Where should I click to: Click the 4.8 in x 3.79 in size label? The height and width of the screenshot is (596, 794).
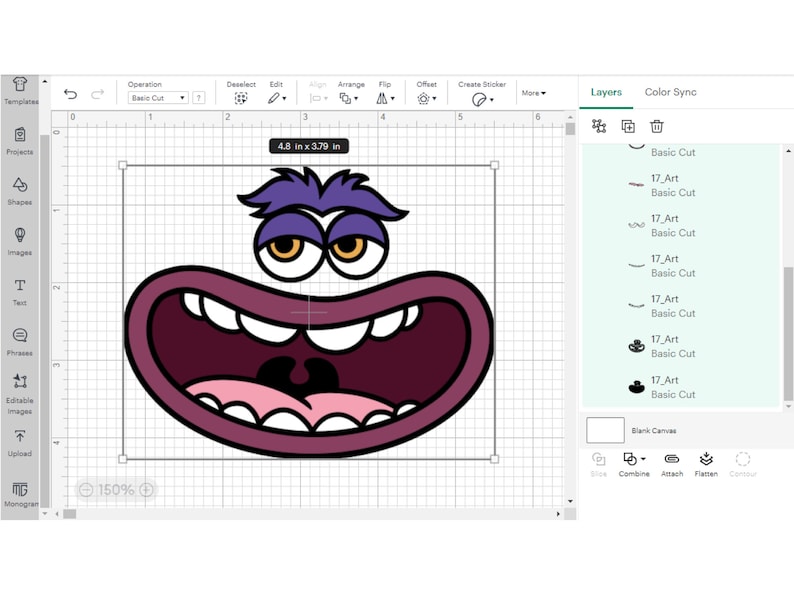309,146
